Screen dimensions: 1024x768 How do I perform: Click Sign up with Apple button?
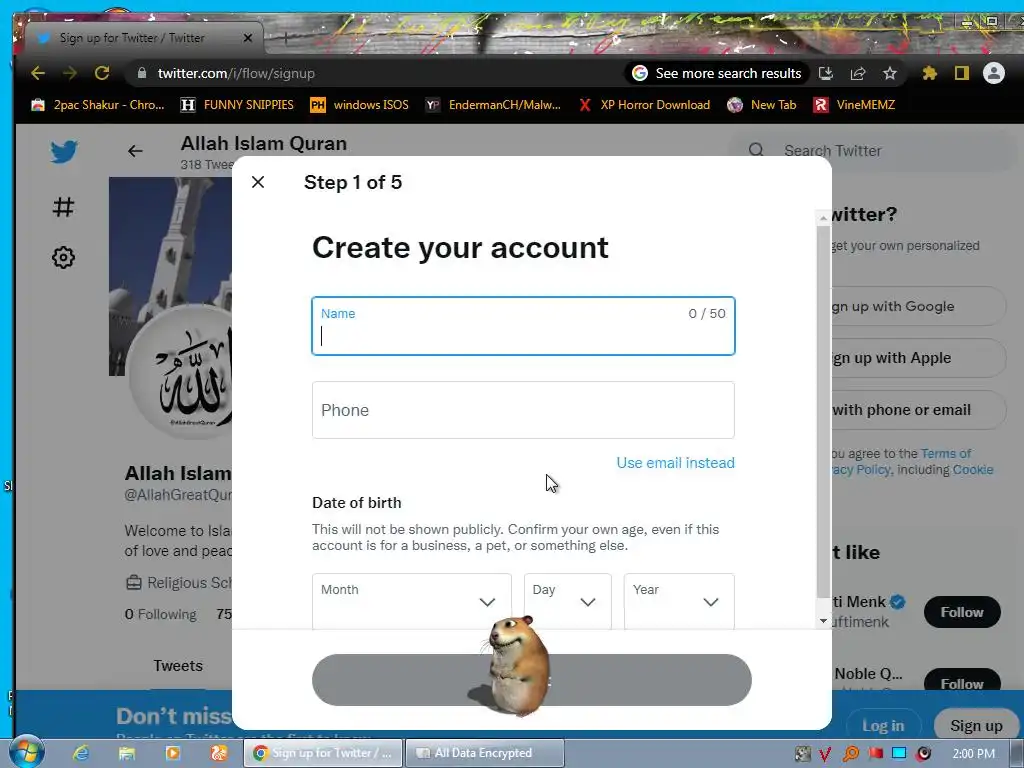(918, 358)
